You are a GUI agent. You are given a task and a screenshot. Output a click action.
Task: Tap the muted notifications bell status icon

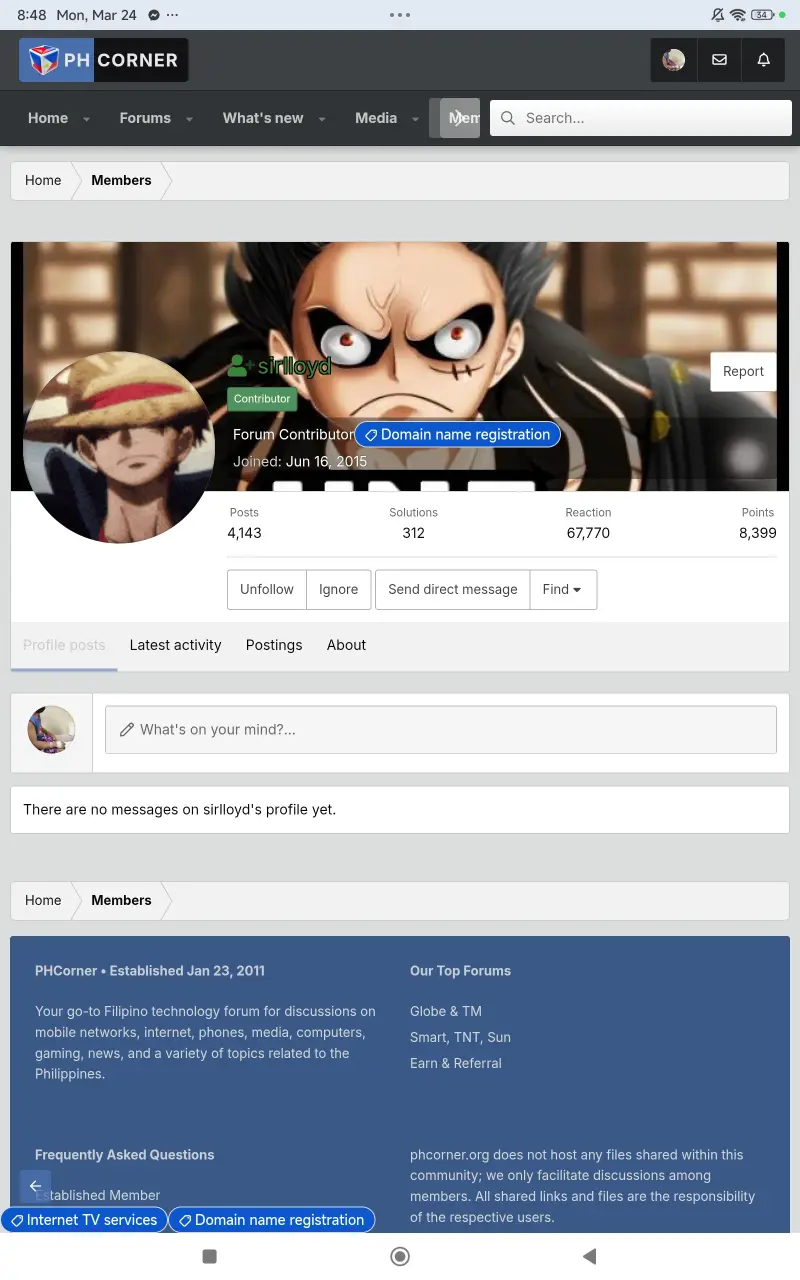[x=718, y=15]
